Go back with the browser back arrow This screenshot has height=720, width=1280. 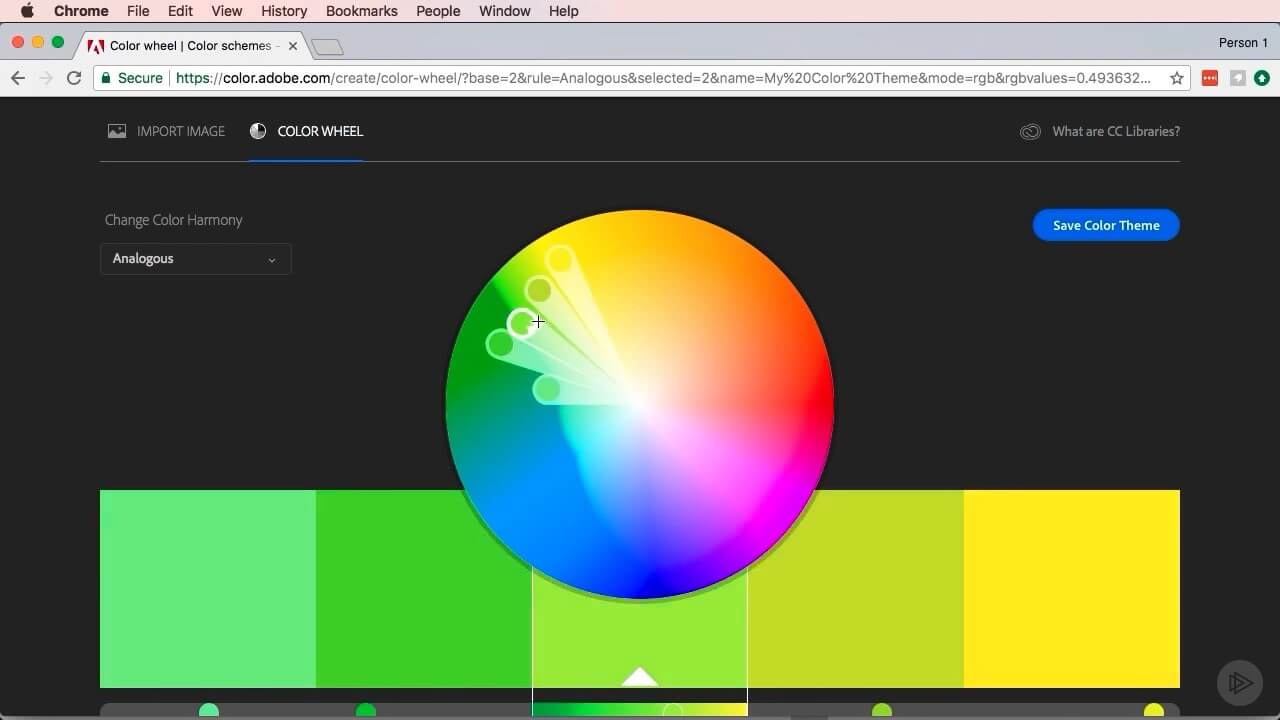coord(18,78)
